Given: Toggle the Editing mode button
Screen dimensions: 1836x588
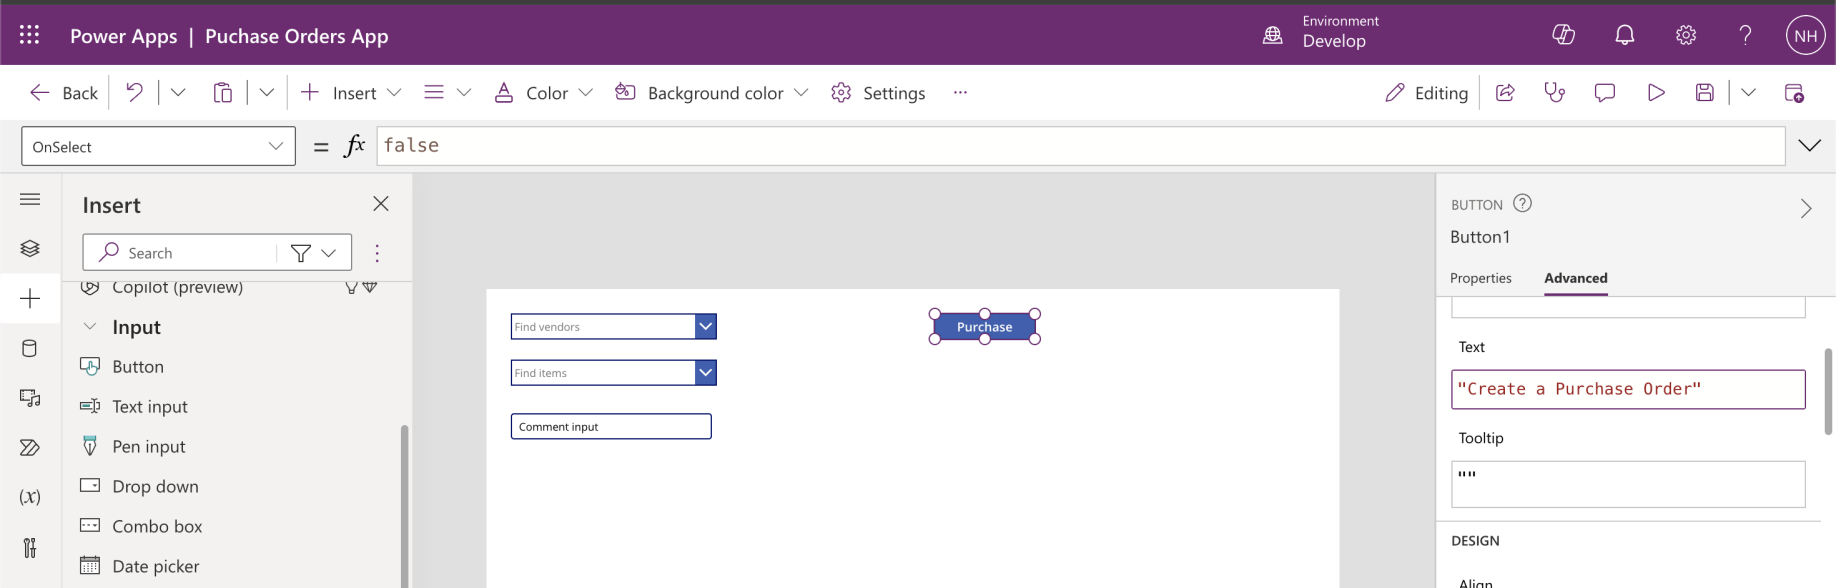Looking at the screenshot, I should click(1426, 93).
